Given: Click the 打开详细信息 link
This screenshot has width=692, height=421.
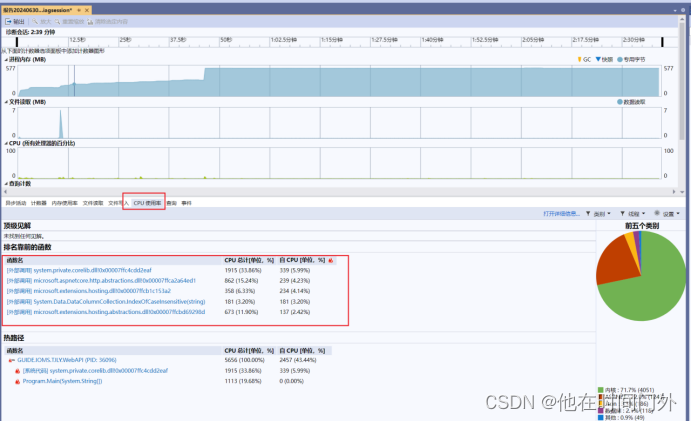Looking at the screenshot, I should (x=561, y=214).
